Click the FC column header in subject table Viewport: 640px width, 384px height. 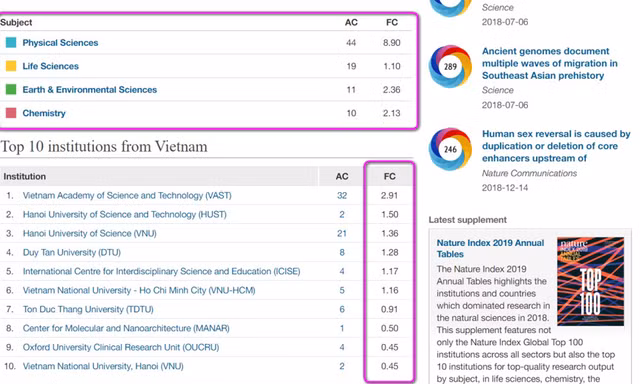click(392, 22)
